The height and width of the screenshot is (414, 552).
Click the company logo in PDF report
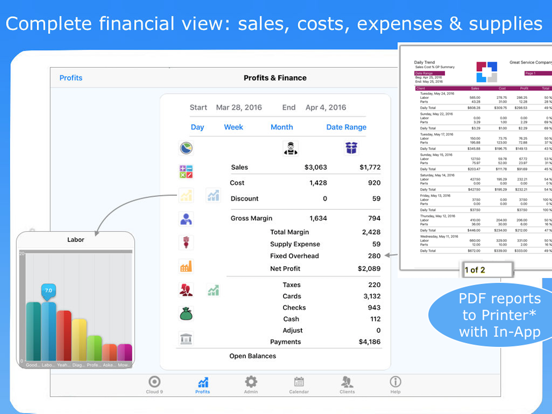point(487,72)
